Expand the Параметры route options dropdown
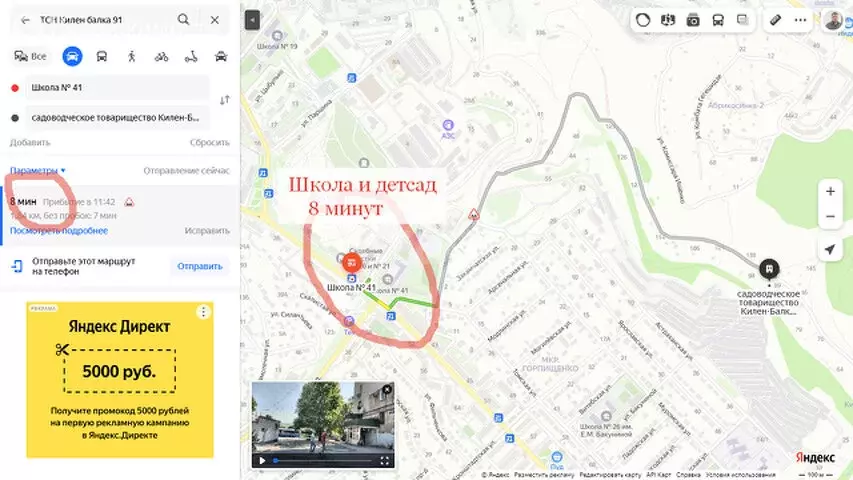This screenshot has width=853, height=480. (38, 171)
